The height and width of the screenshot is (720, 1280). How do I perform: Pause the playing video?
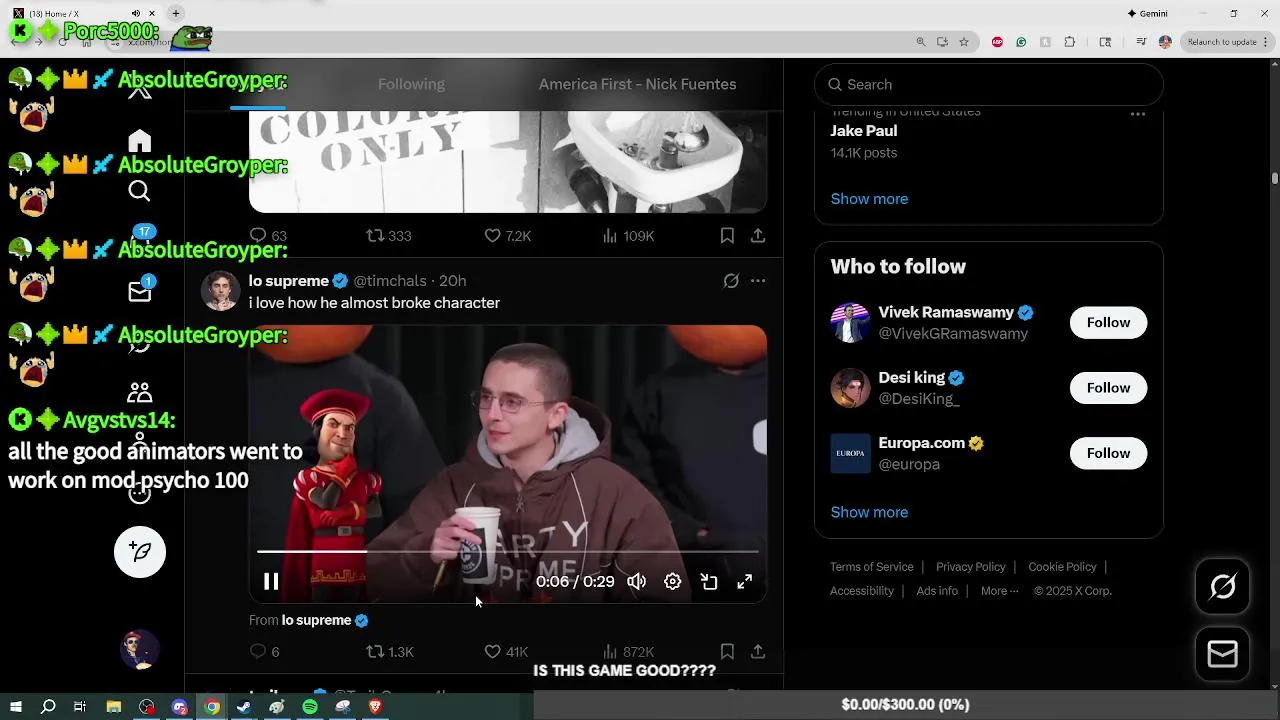click(x=271, y=582)
